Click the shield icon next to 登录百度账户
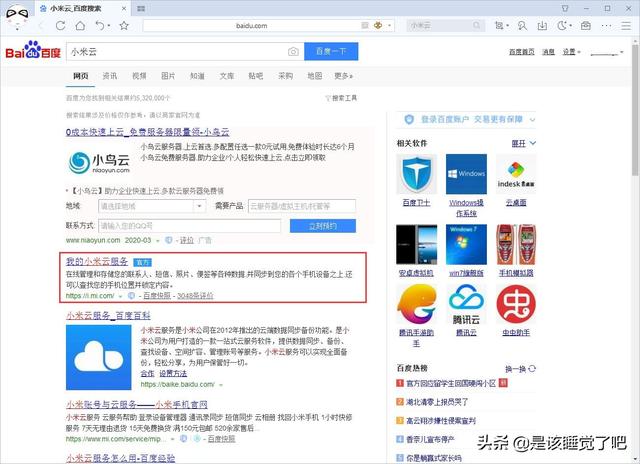Viewport: 640px width, 464px height. point(409,119)
